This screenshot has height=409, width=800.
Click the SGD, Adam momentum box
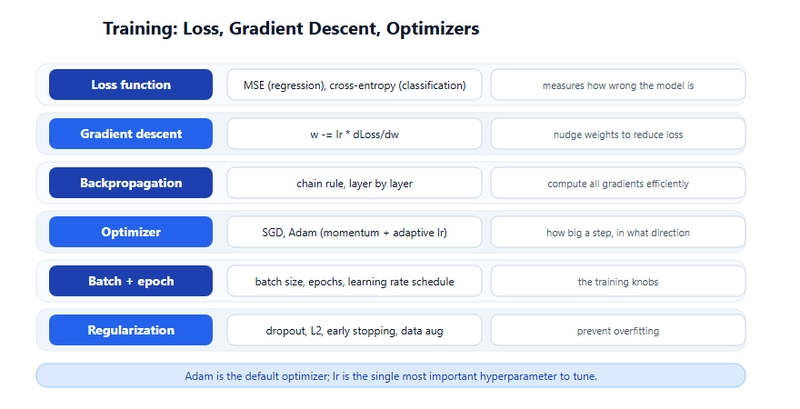point(355,232)
